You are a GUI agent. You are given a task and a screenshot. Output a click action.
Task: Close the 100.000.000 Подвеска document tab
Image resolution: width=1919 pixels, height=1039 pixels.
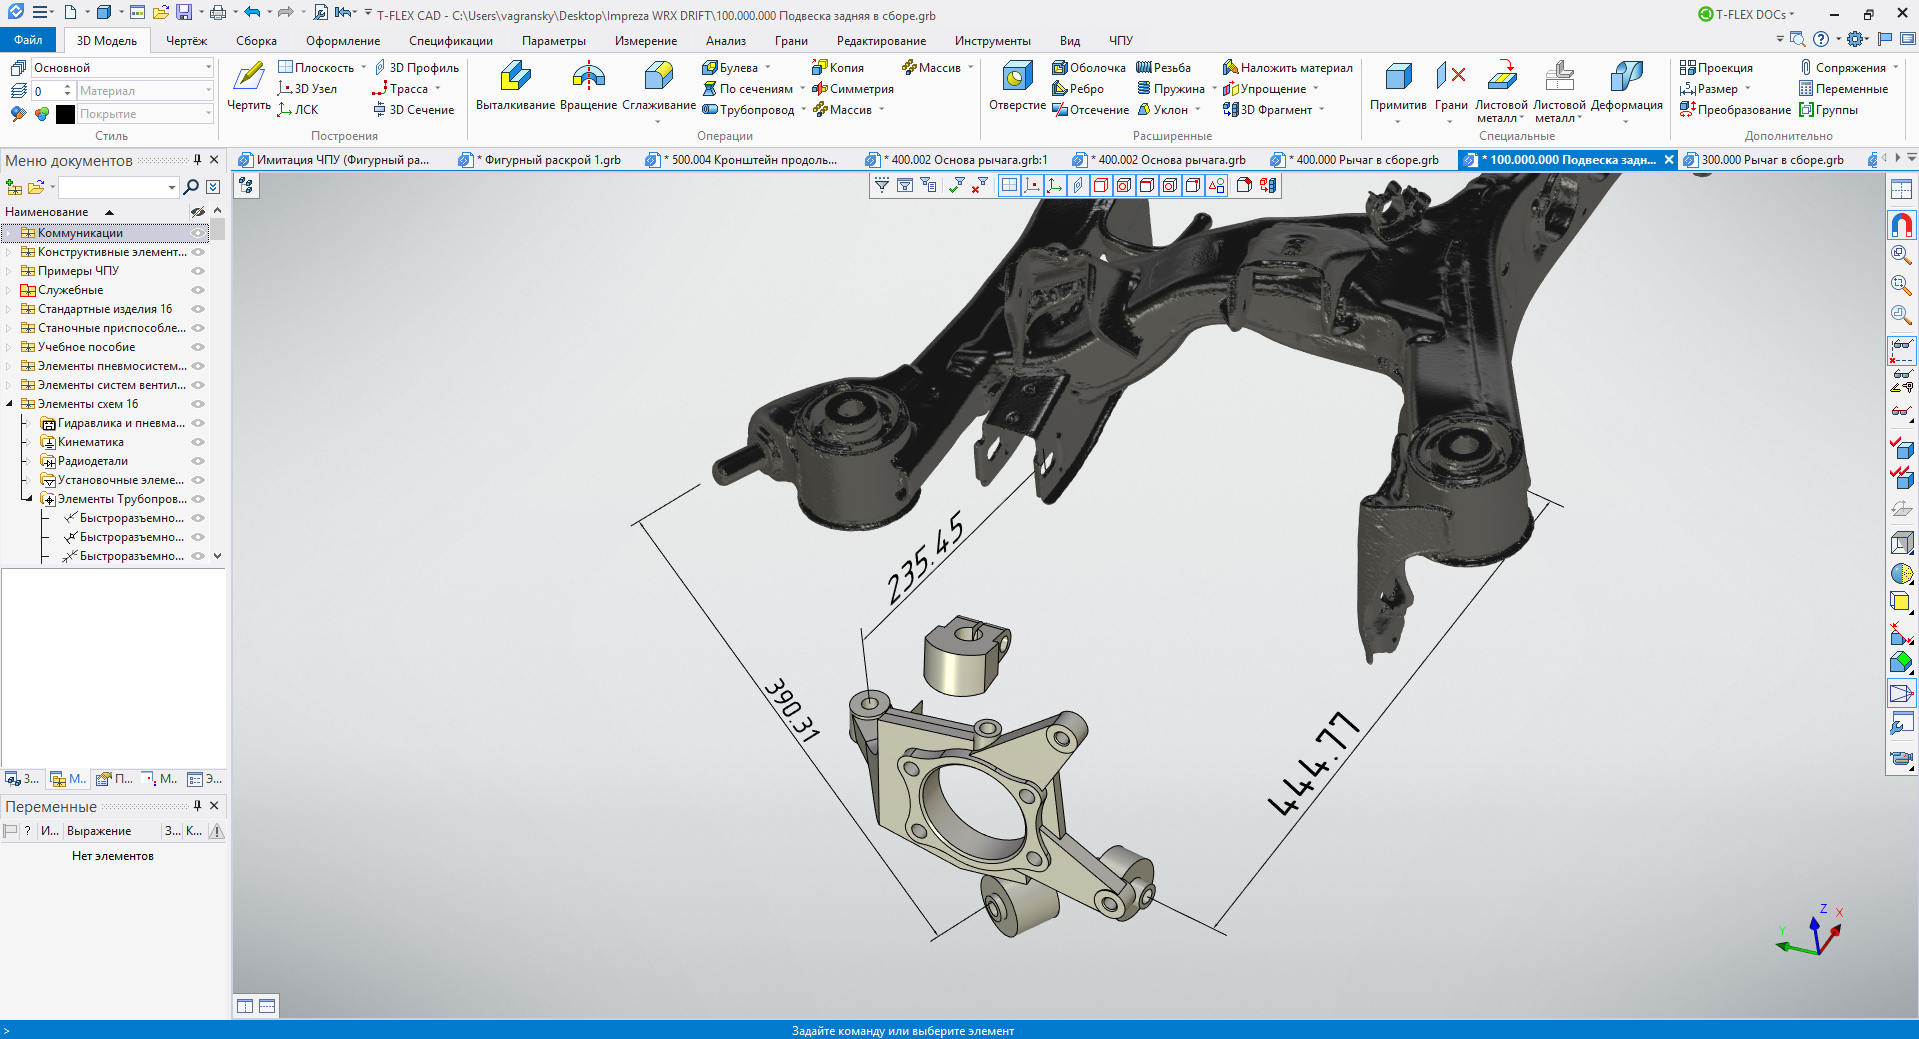pos(1669,160)
